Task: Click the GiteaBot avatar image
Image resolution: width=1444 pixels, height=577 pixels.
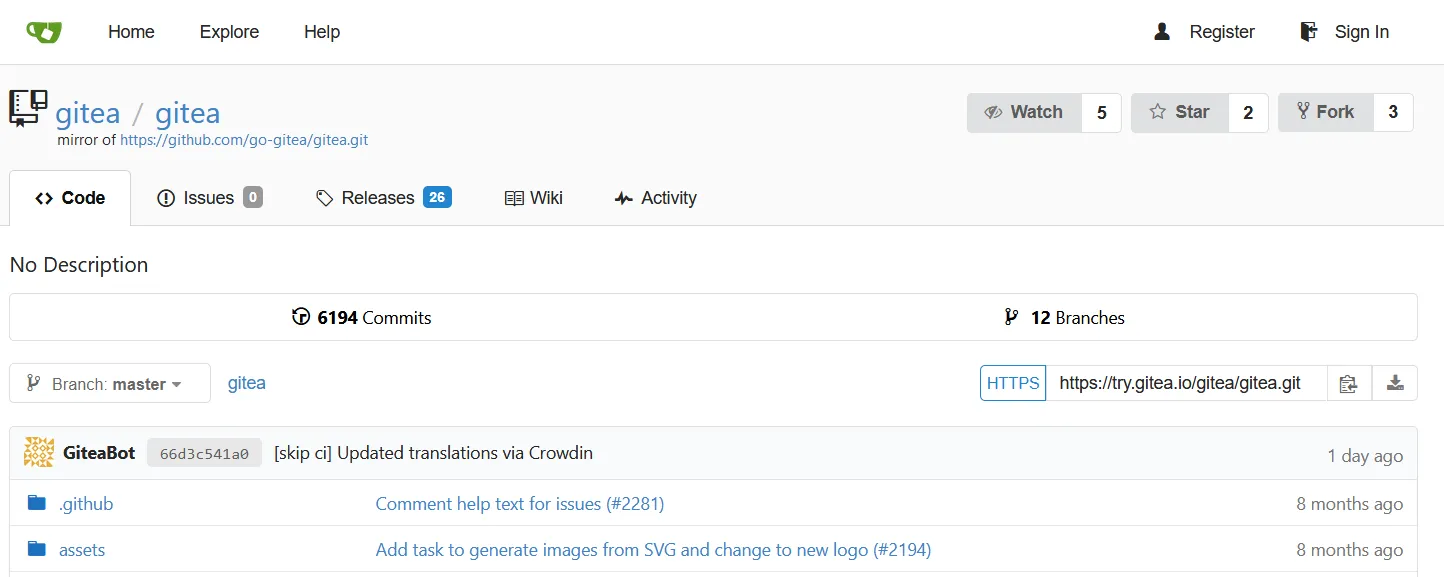Action: click(39, 453)
